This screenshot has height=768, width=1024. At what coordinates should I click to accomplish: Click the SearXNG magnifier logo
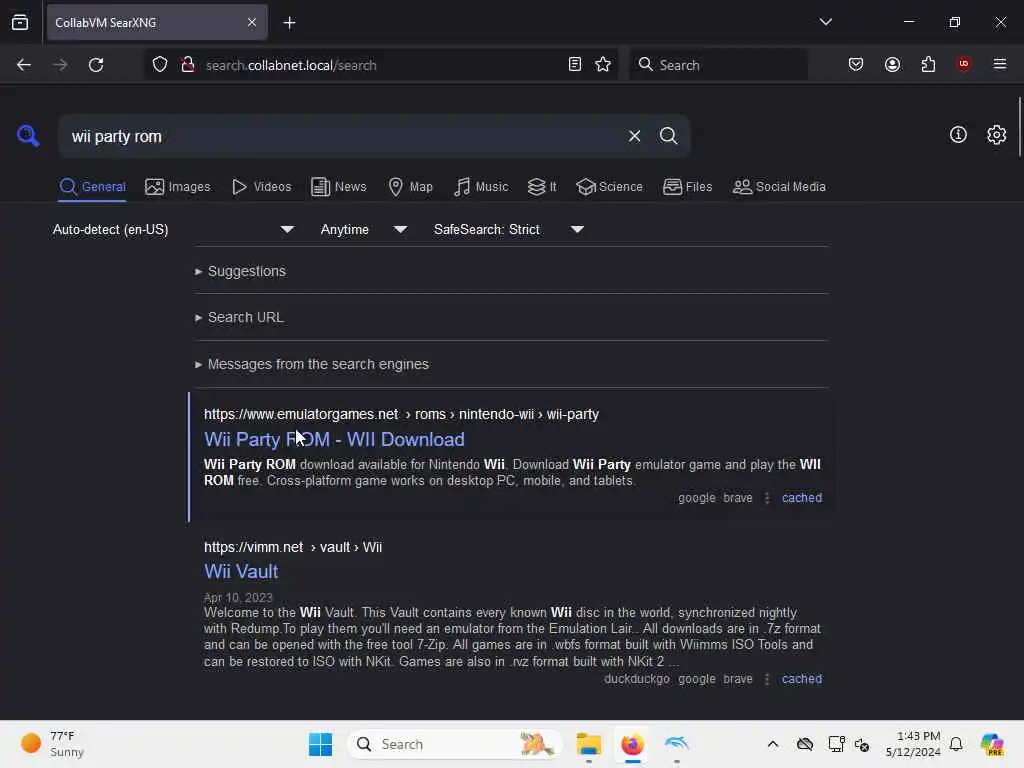[28, 136]
